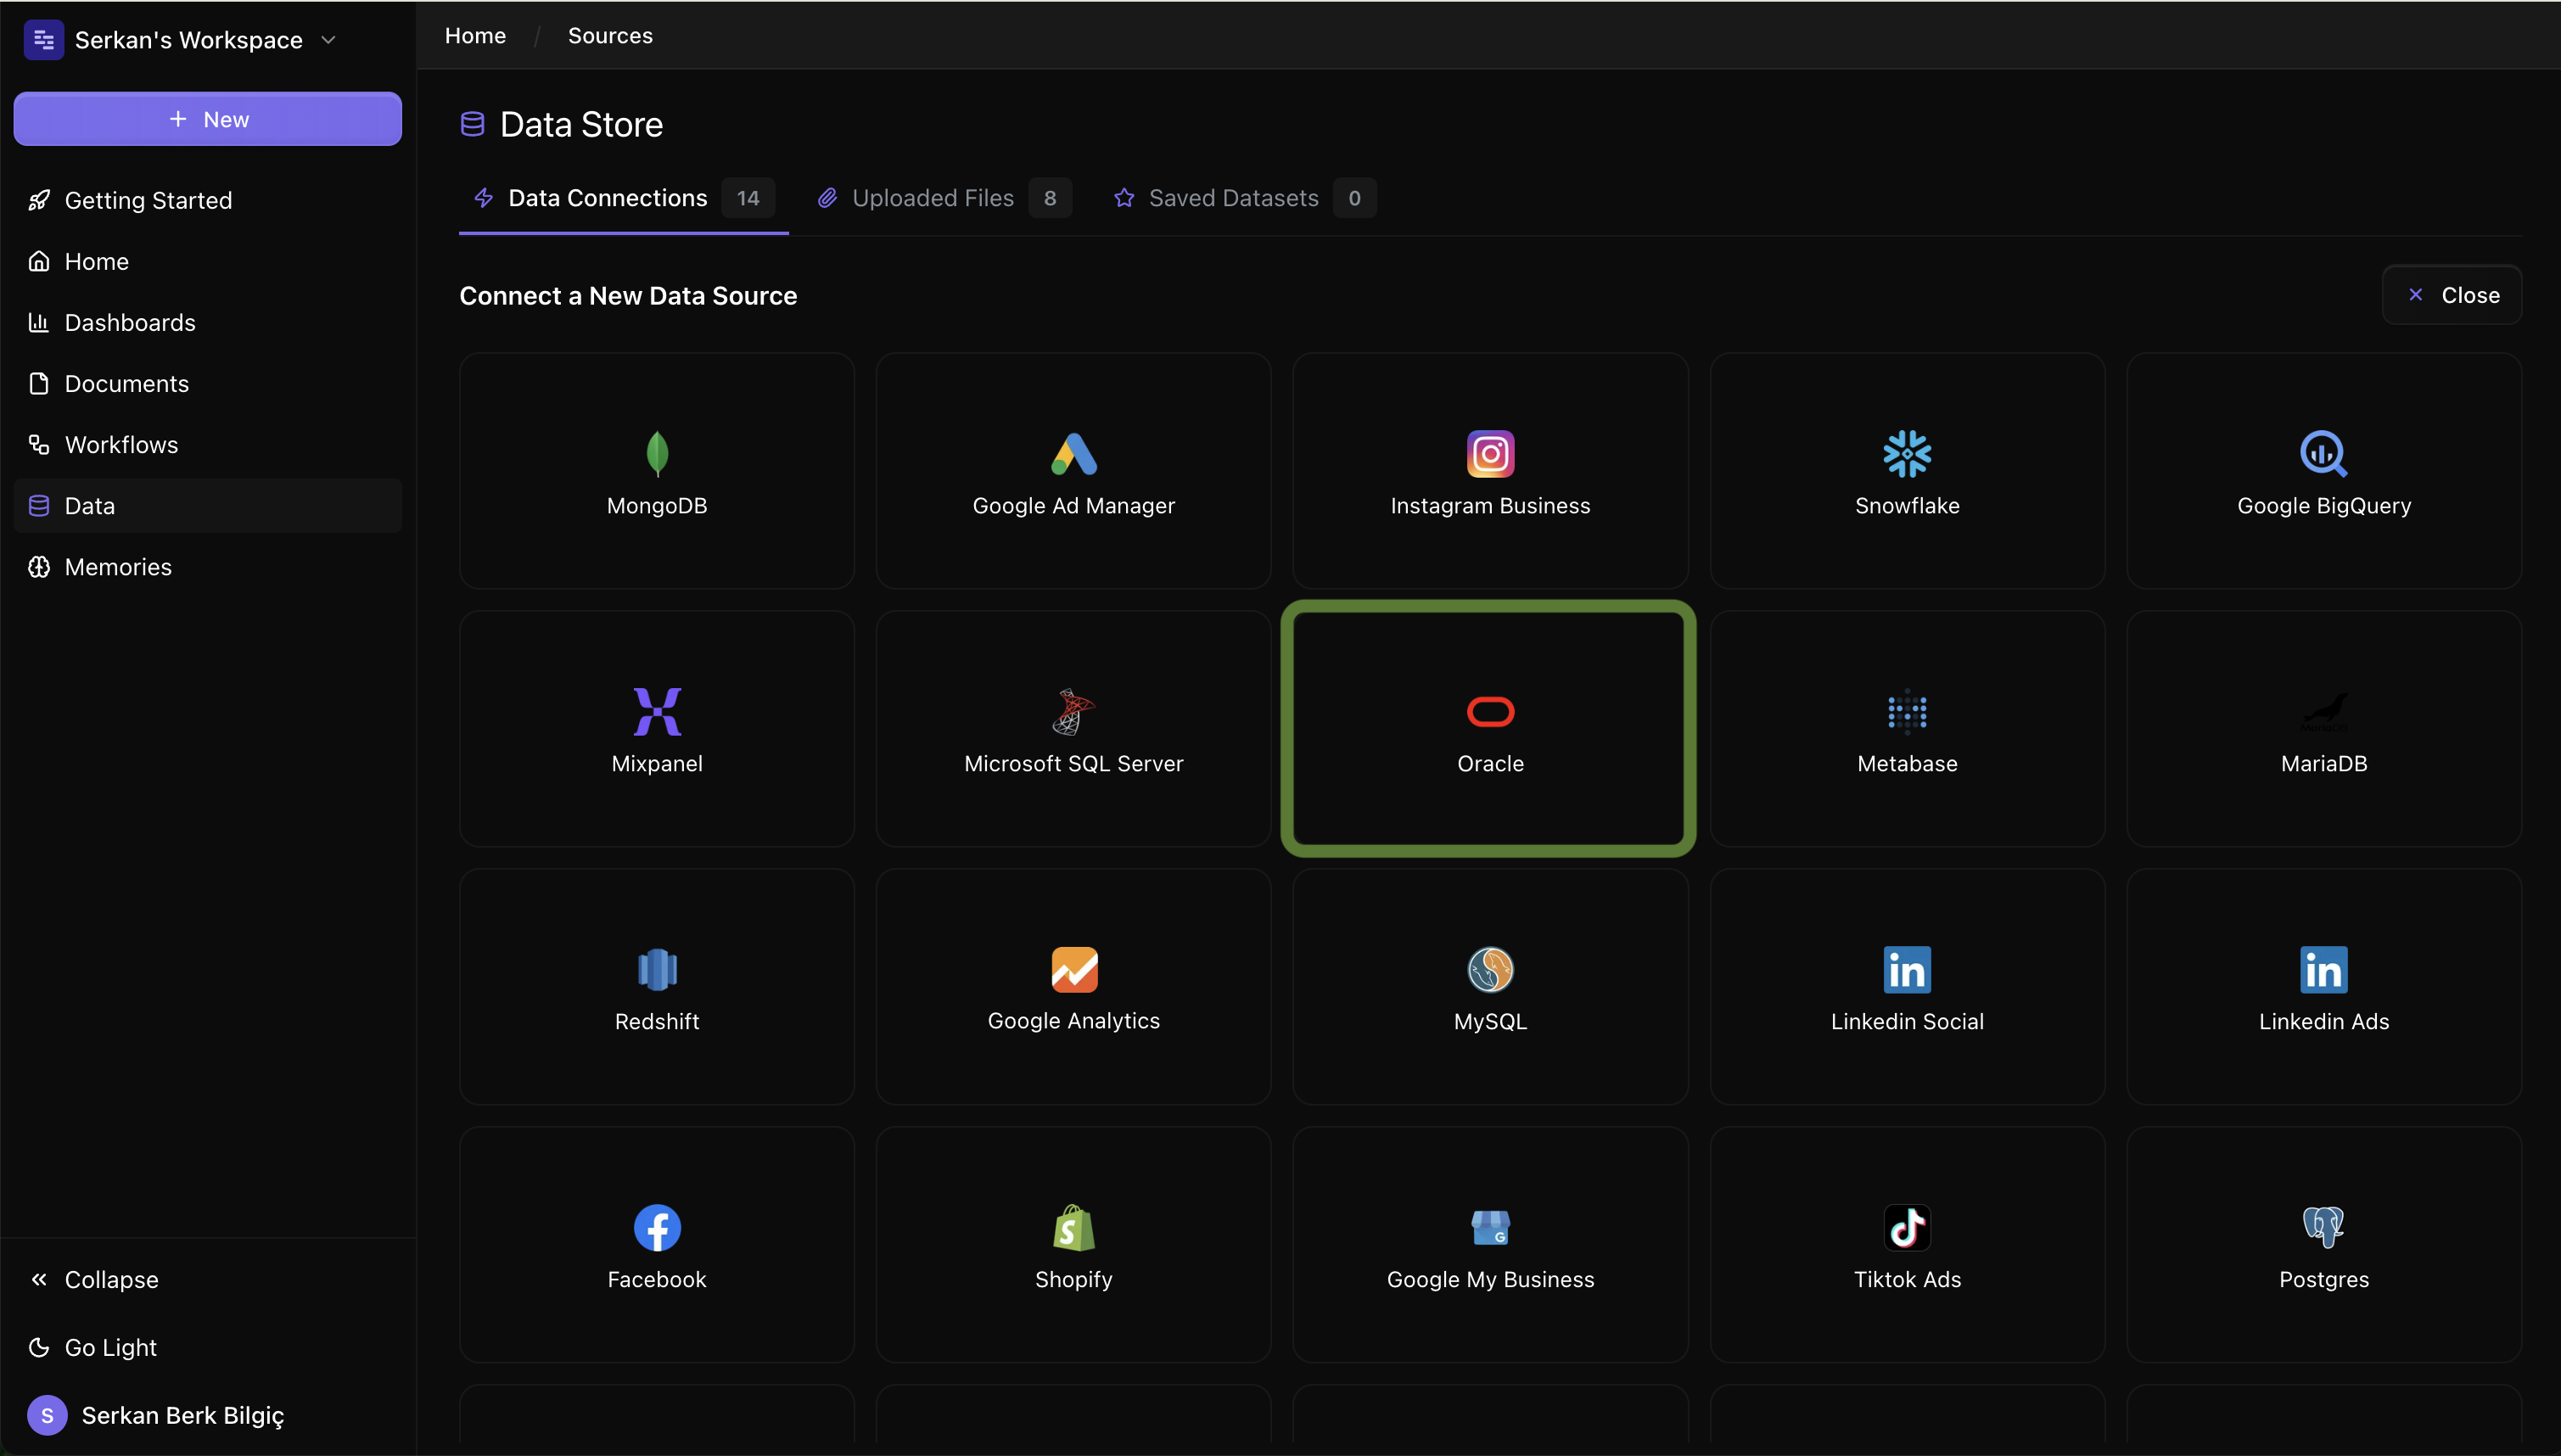Click the Uploaded Files count 8 badge

(1050, 198)
